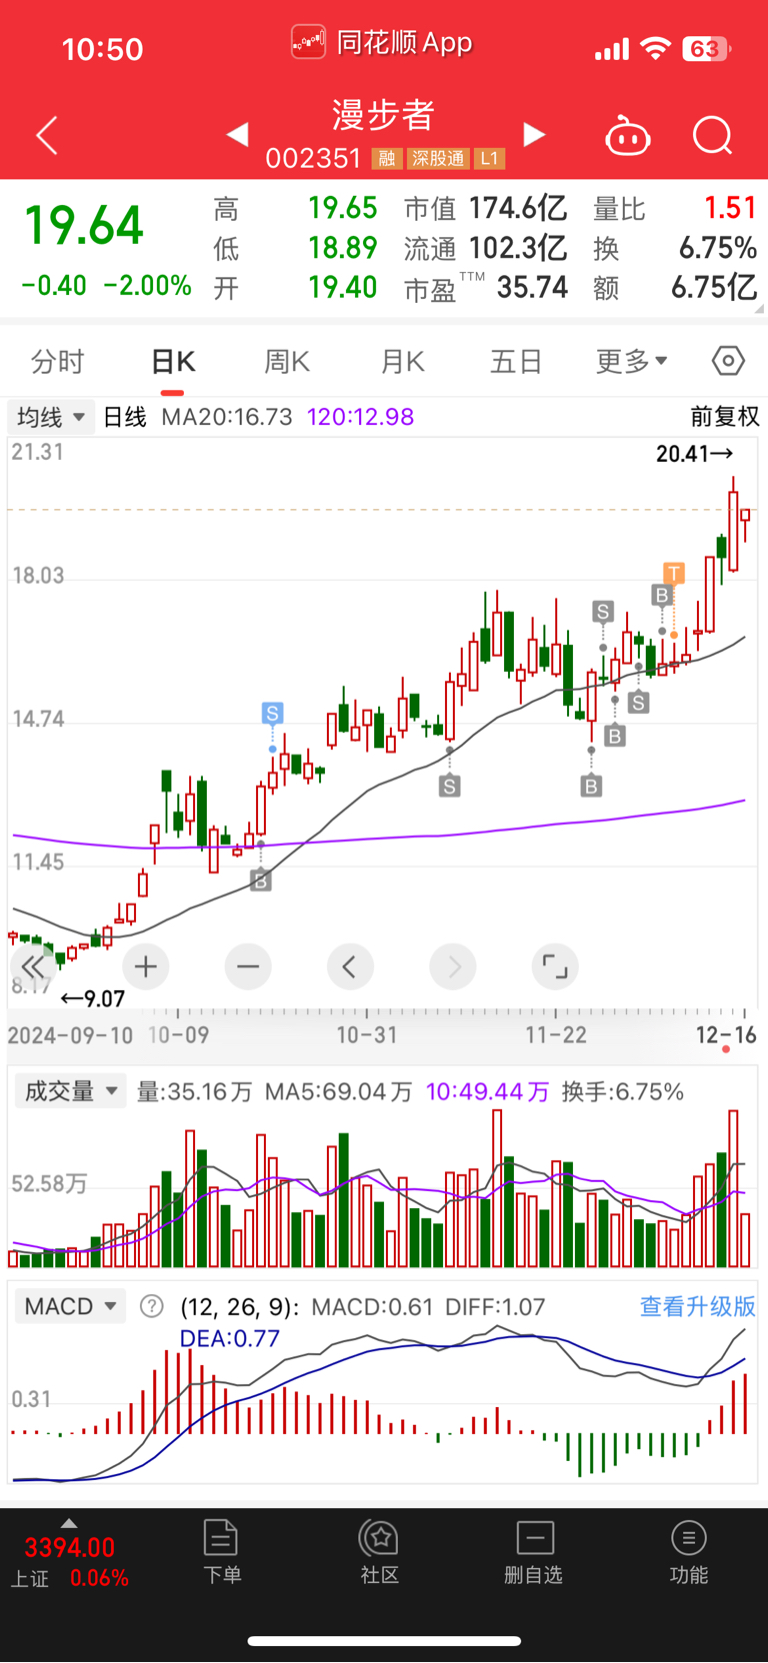768x1663 pixels.
Task: Tap the purple 120:12.98 MA label
Action: [360, 417]
